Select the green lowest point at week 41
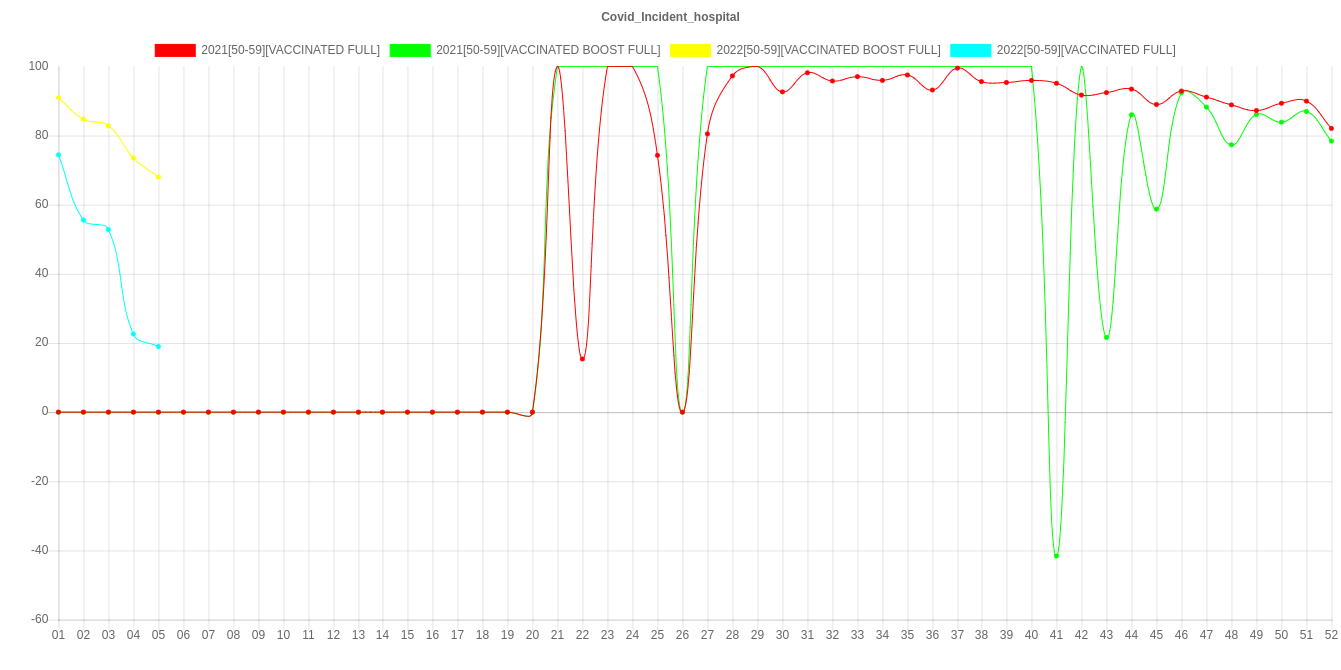 (1056, 556)
